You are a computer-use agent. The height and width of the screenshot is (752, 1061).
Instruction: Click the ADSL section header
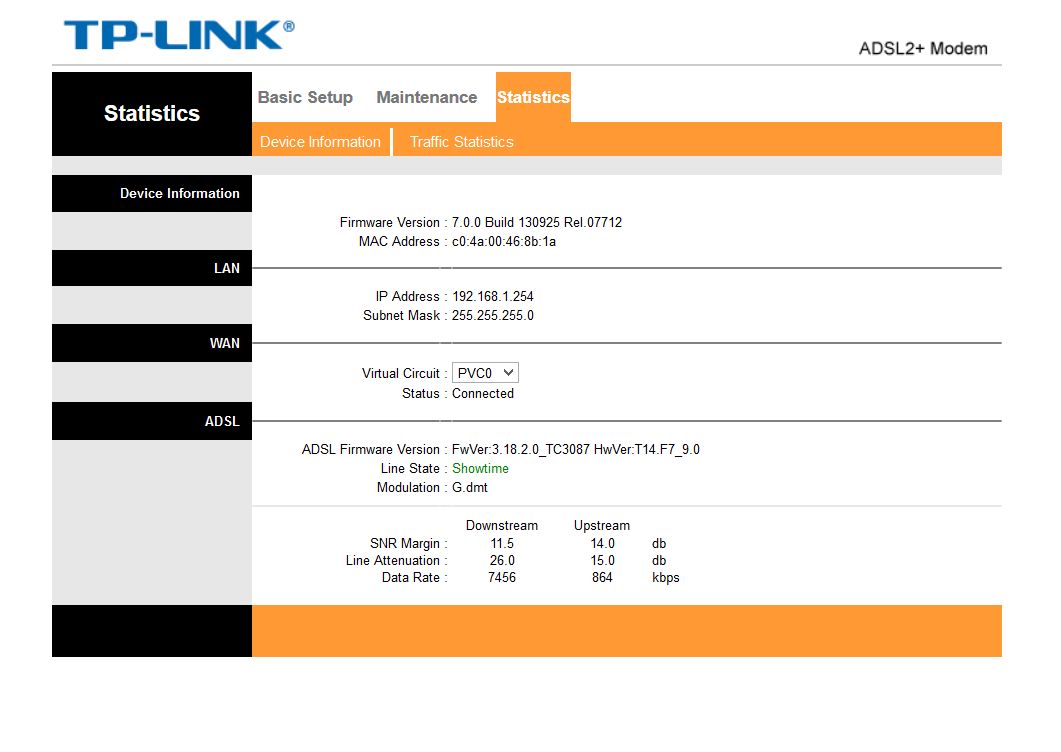(222, 421)
